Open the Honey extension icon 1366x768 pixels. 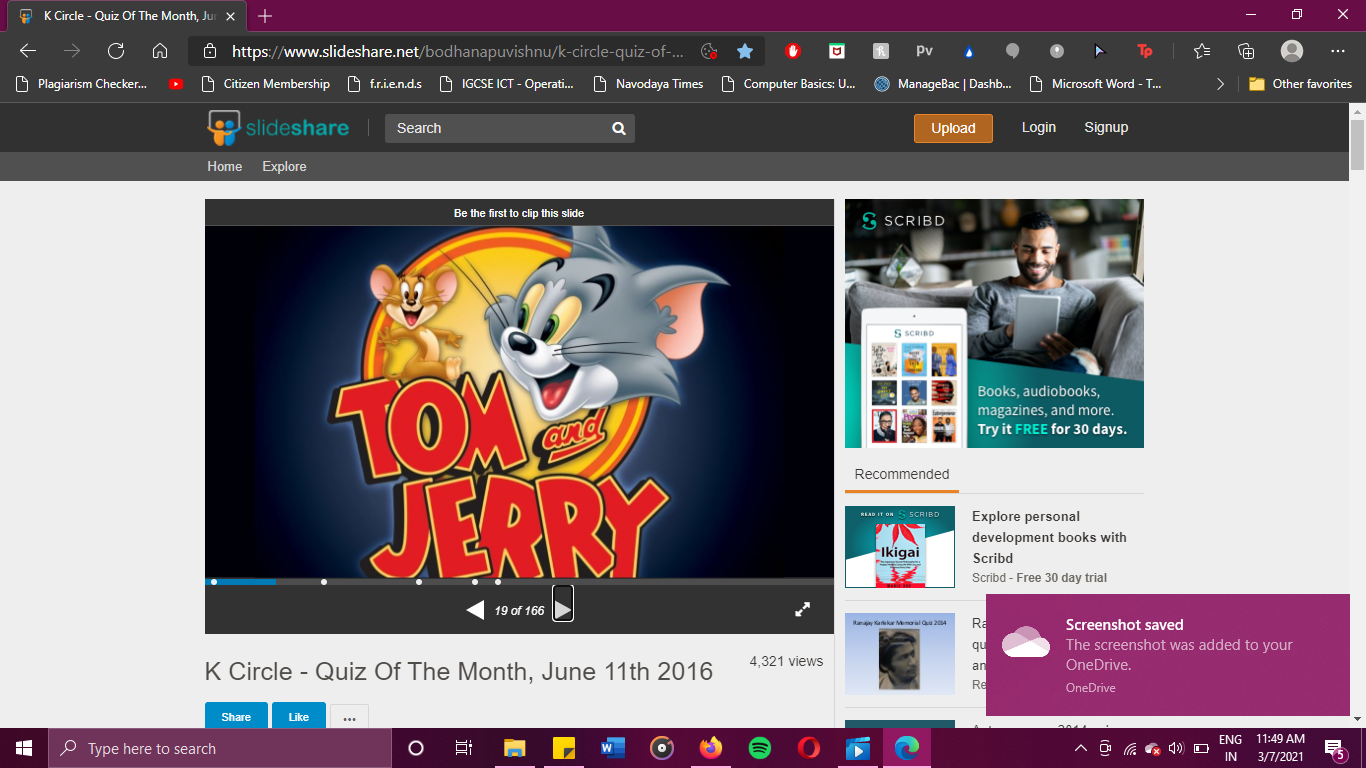[x=881, y=51]
